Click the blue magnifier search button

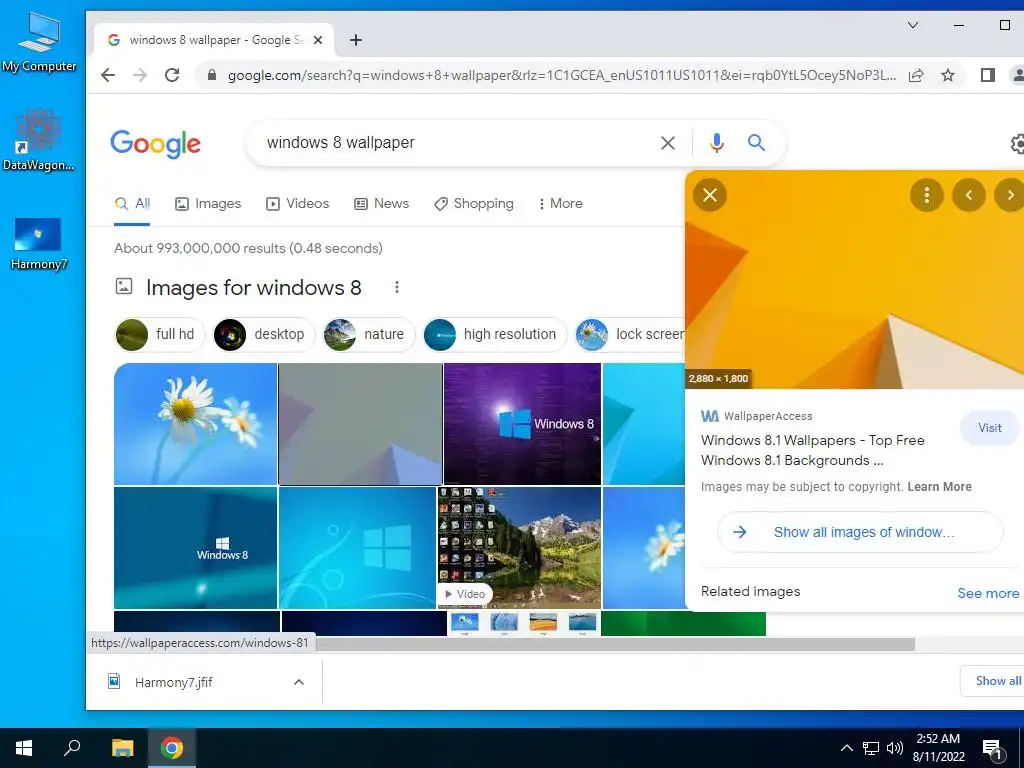(x=756, y=142)
